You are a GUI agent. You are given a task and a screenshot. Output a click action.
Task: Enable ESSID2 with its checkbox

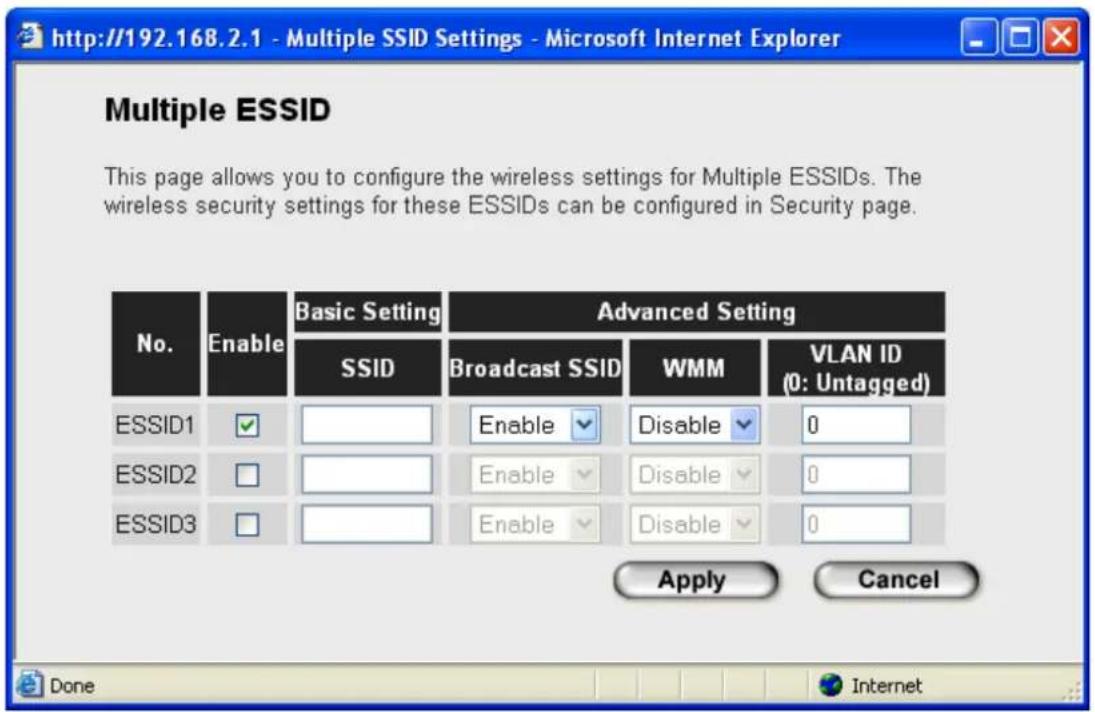[247, 475]
